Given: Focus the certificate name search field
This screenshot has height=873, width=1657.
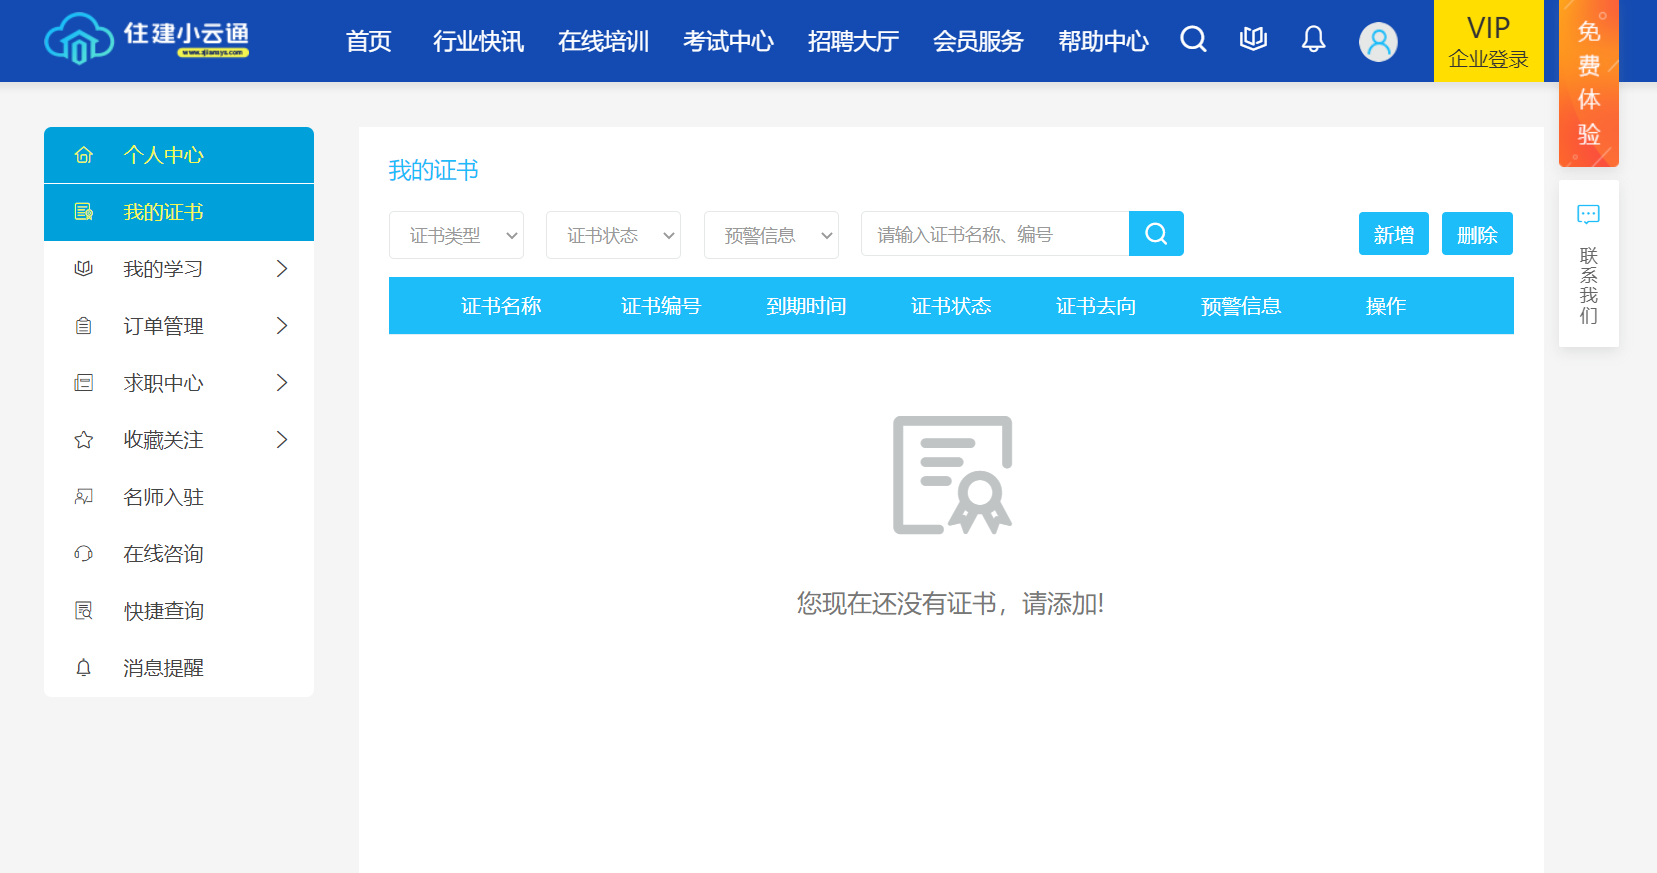Looking at the screenshot, I should 995,234.
